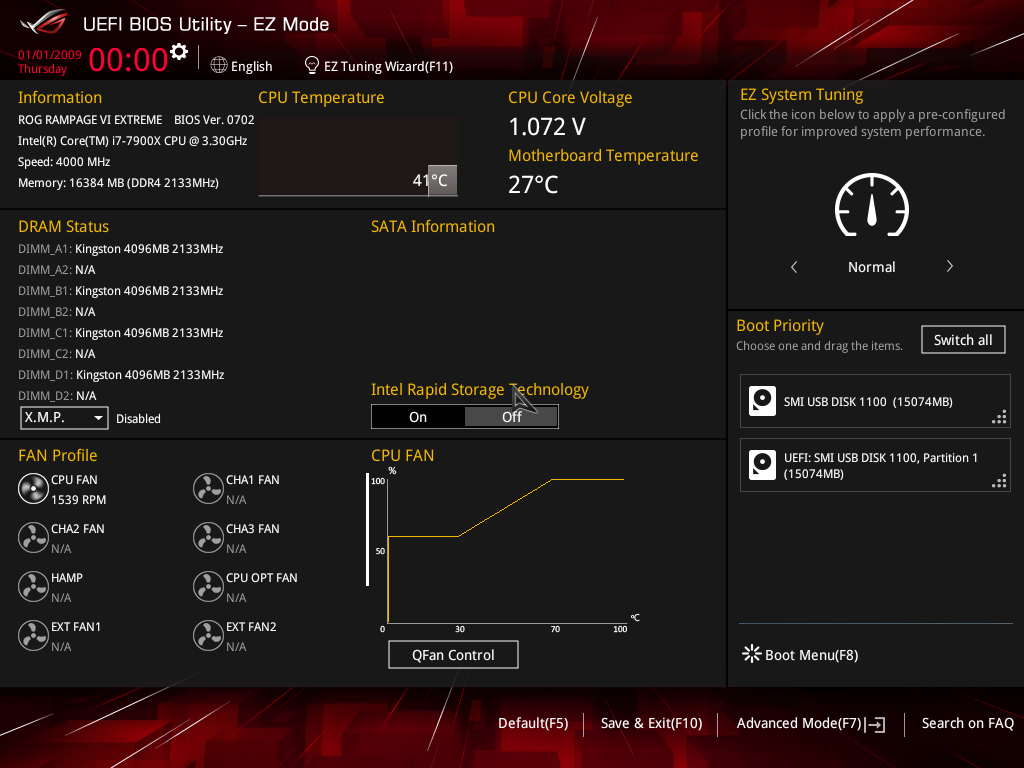Click the globe language icon

[219, 65]
